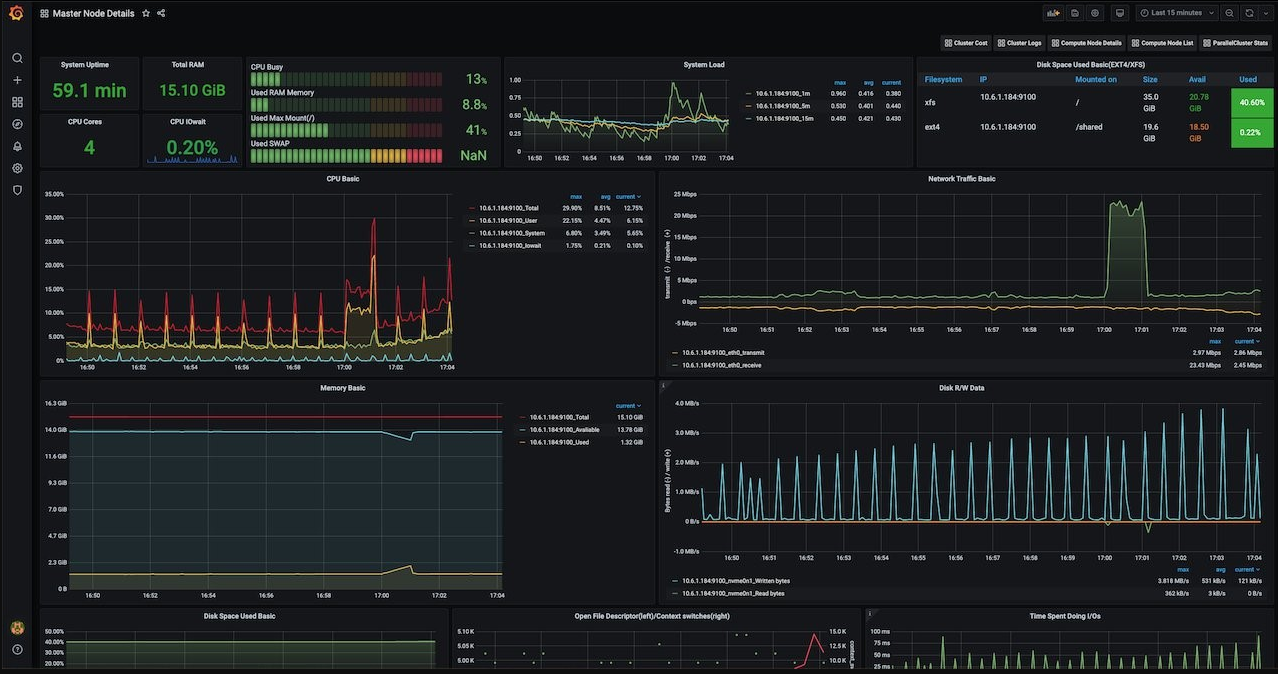Open the Alerting bell icon
Image resolution: width=1278 pixels, height=674 pixels.
click(x=17, y=146)
